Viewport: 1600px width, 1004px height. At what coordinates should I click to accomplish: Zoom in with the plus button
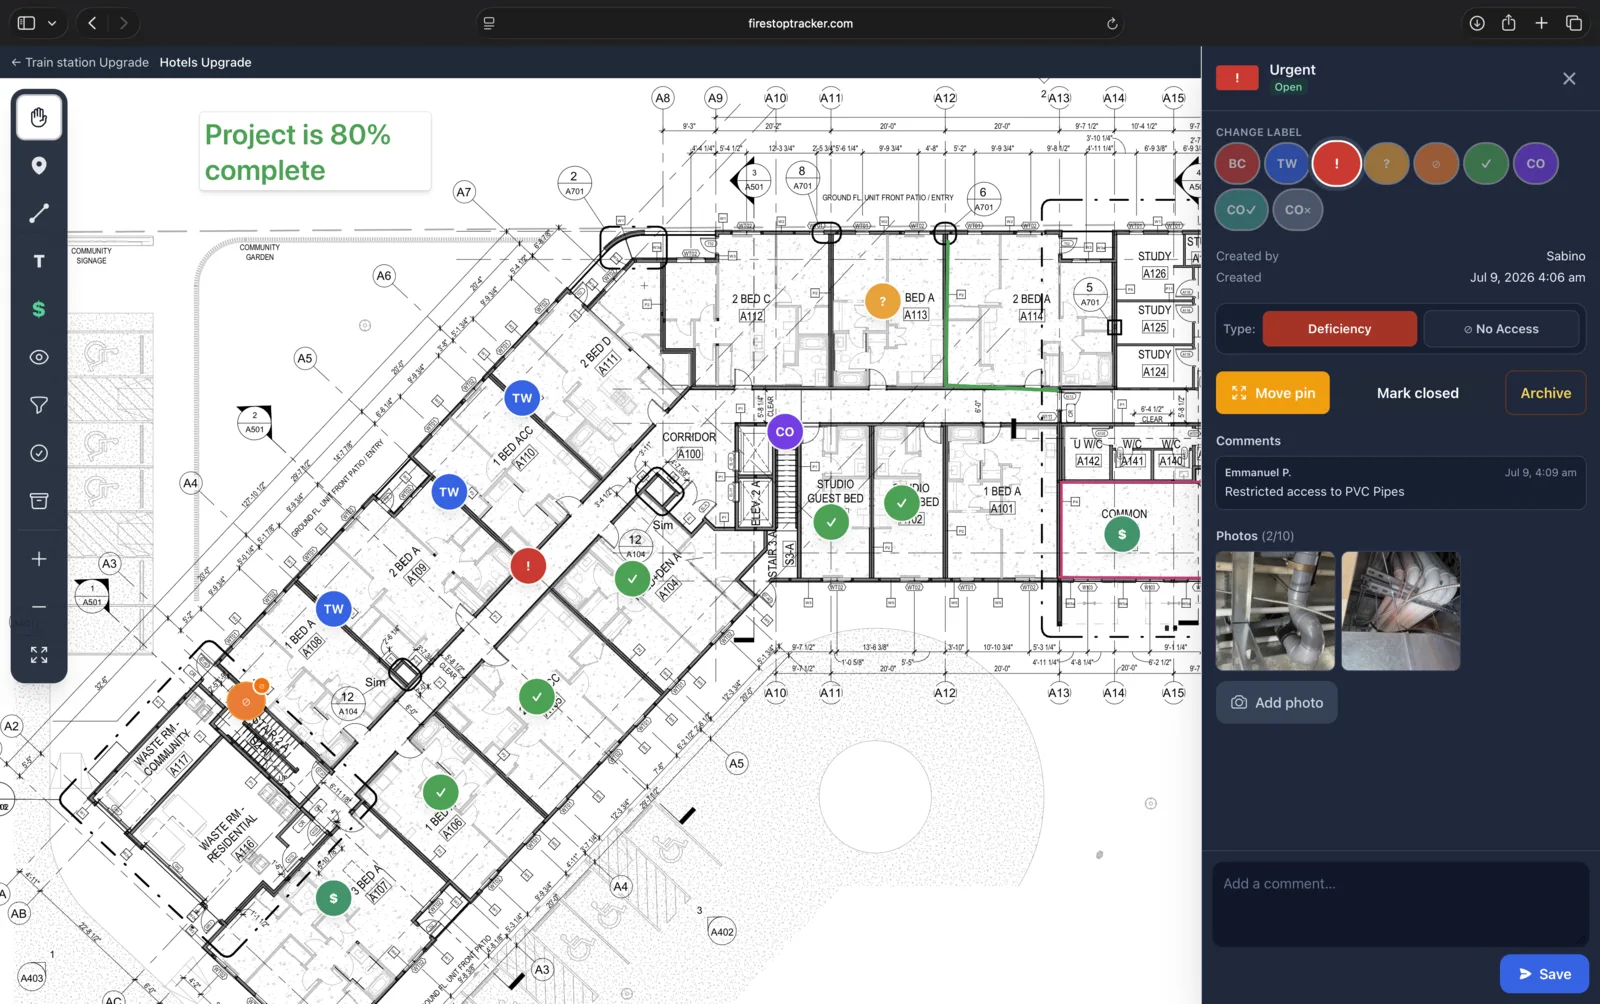click(39, 559)
